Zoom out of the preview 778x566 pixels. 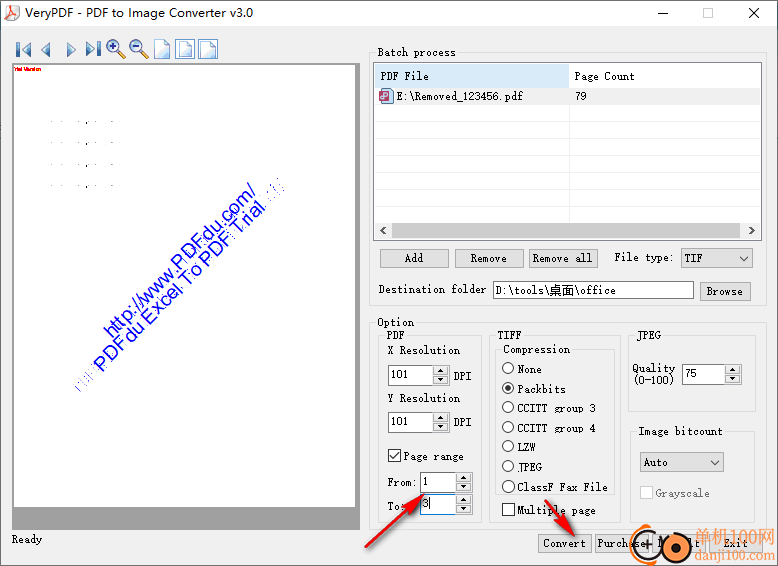point(138,49)
